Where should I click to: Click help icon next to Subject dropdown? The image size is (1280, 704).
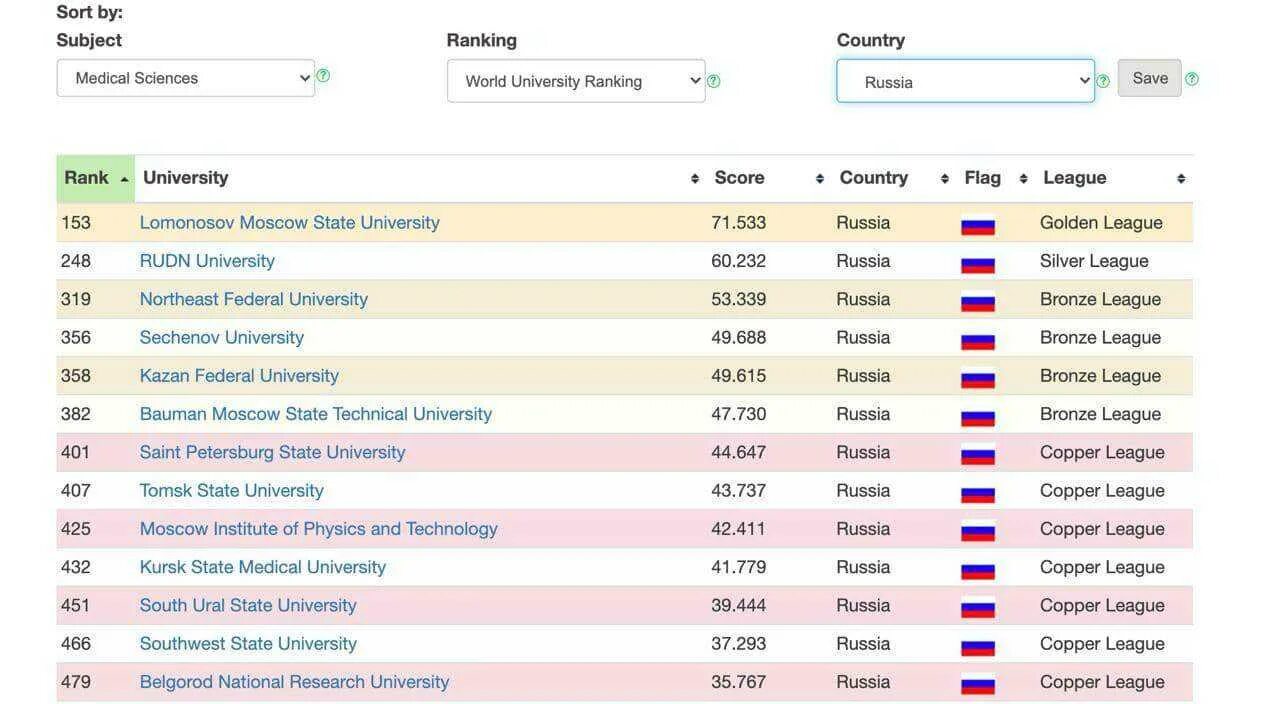(x=323, y=76)
